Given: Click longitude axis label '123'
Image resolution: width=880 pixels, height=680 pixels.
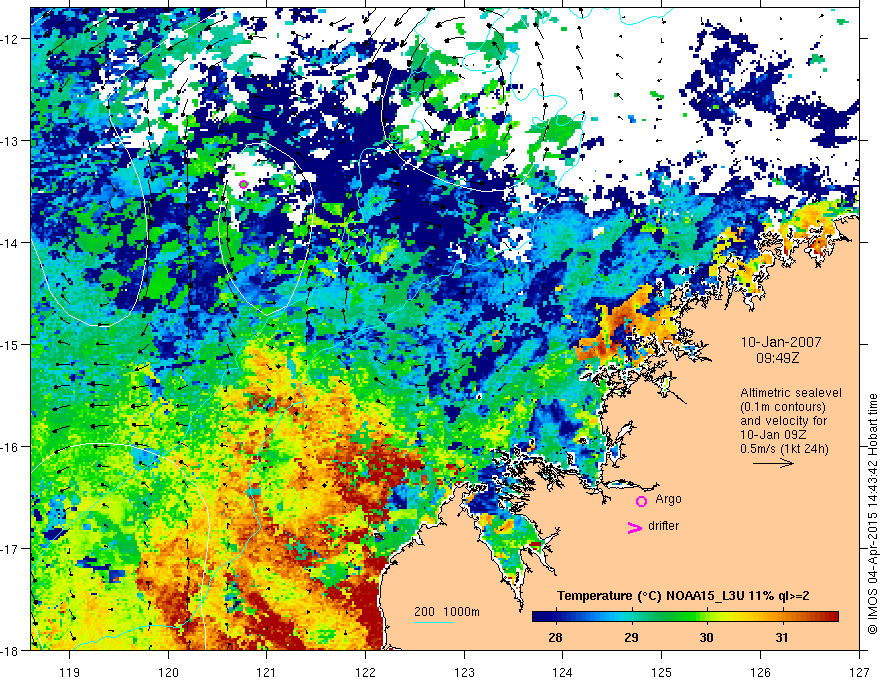Looking at the screenshot, I should coord(464,672).
